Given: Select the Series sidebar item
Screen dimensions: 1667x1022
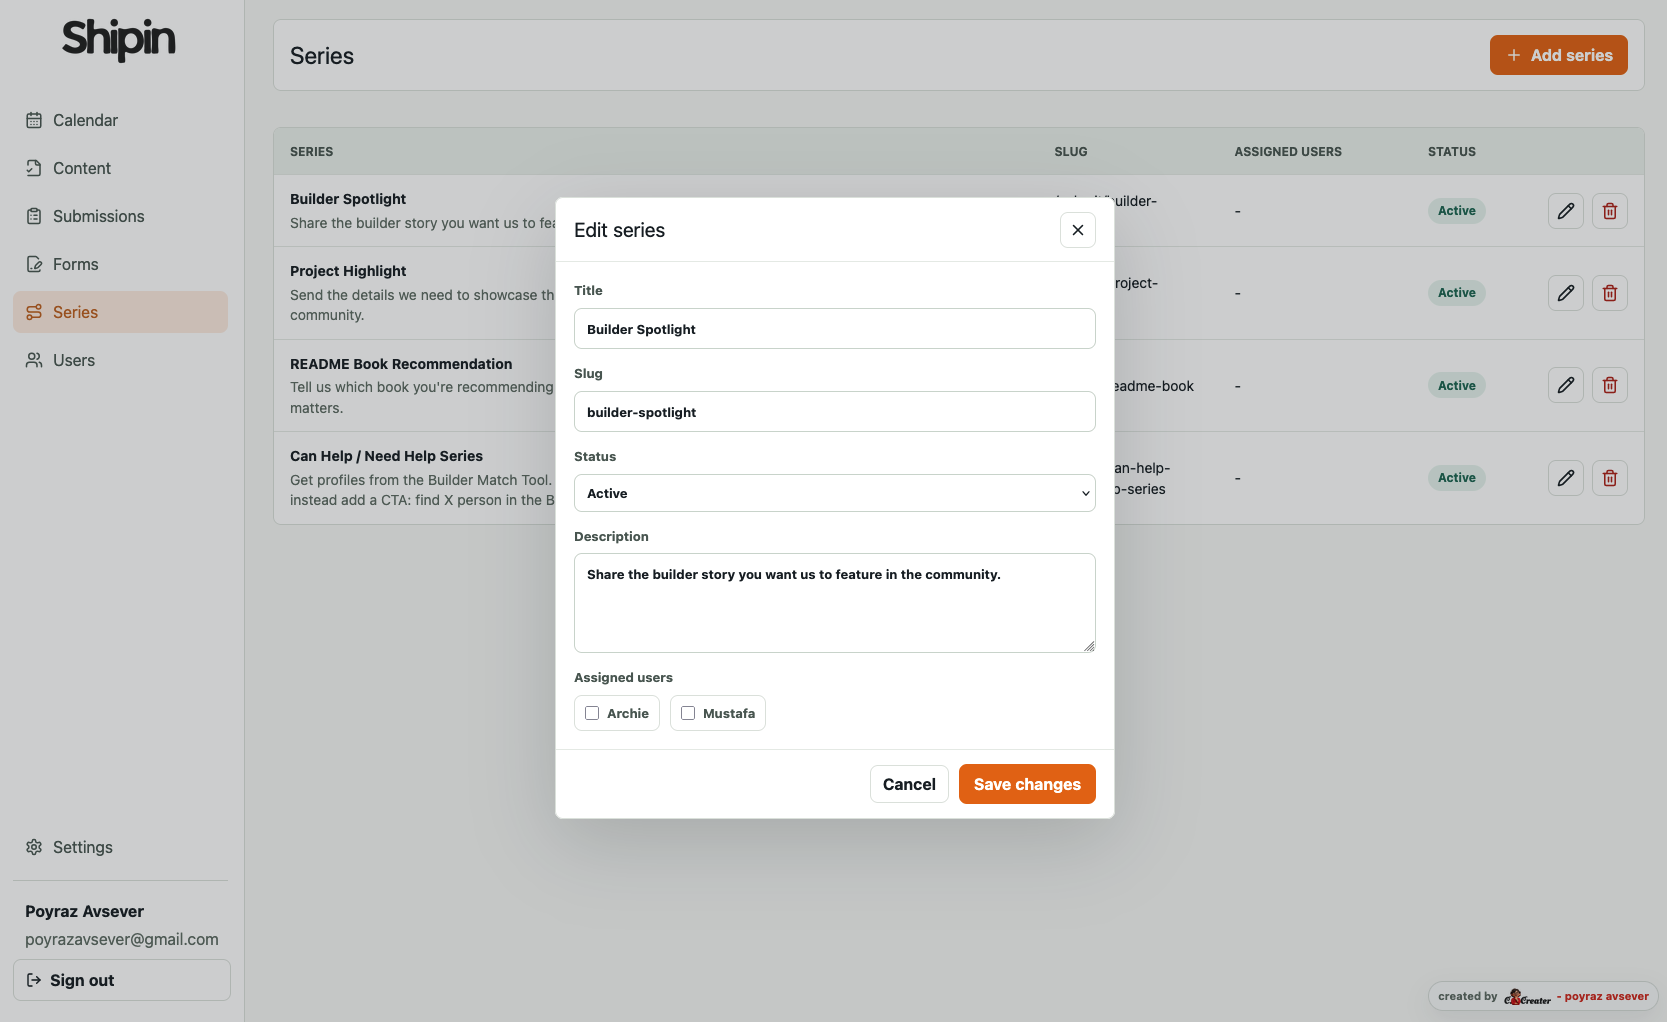Looking at the screenshot, I should tap(120, 312).
